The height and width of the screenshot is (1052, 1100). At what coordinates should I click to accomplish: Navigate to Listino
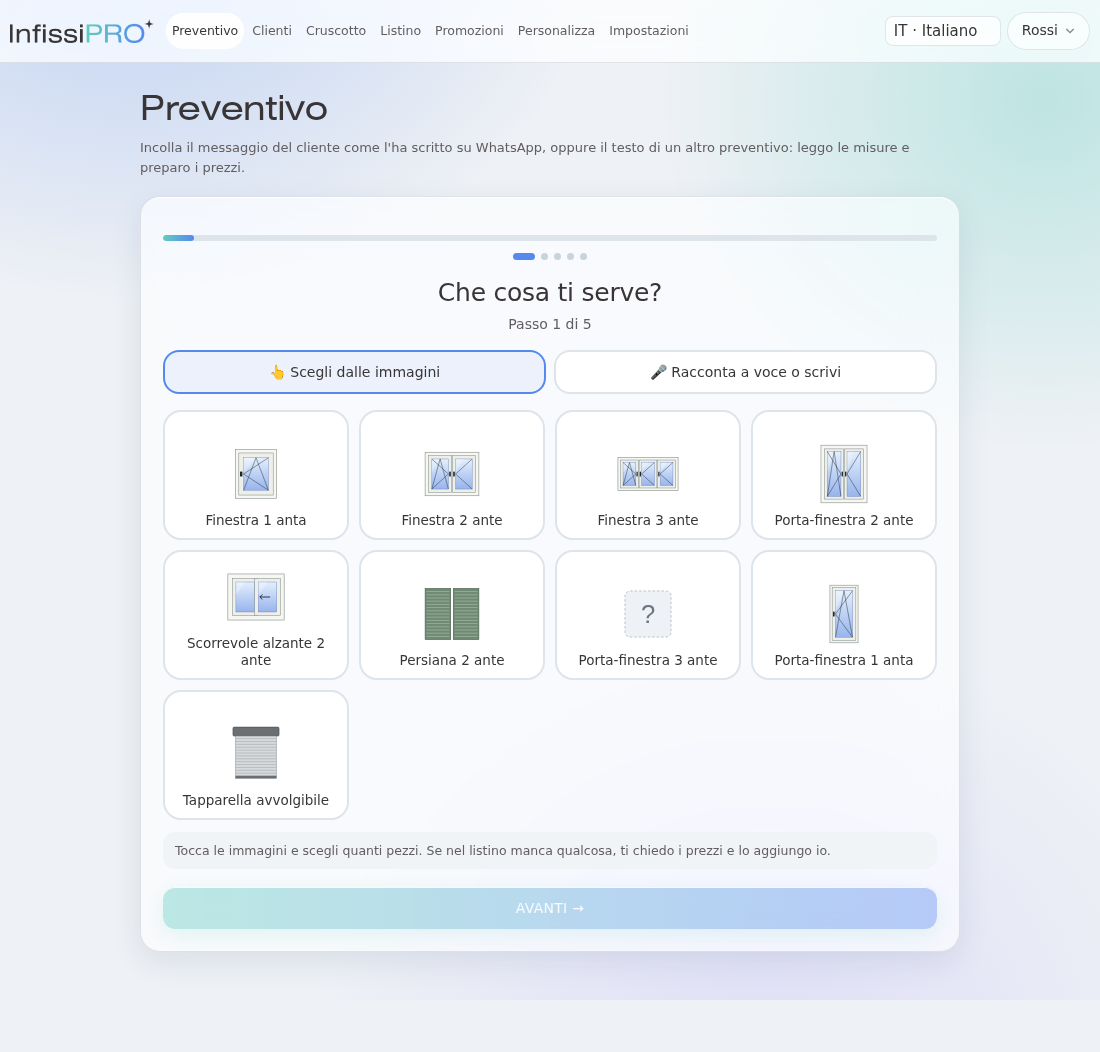pos(401,31)
